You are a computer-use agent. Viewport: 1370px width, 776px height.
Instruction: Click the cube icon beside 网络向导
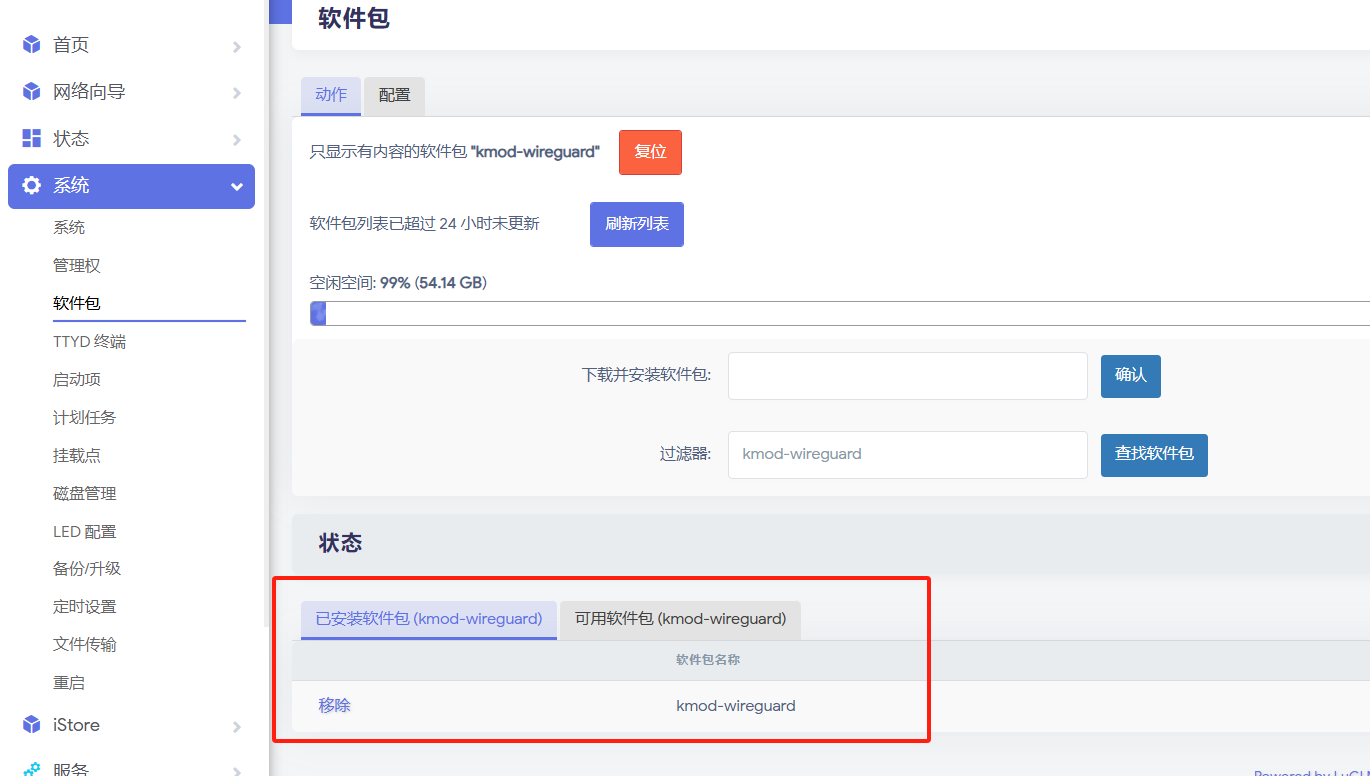pos(32,92)
